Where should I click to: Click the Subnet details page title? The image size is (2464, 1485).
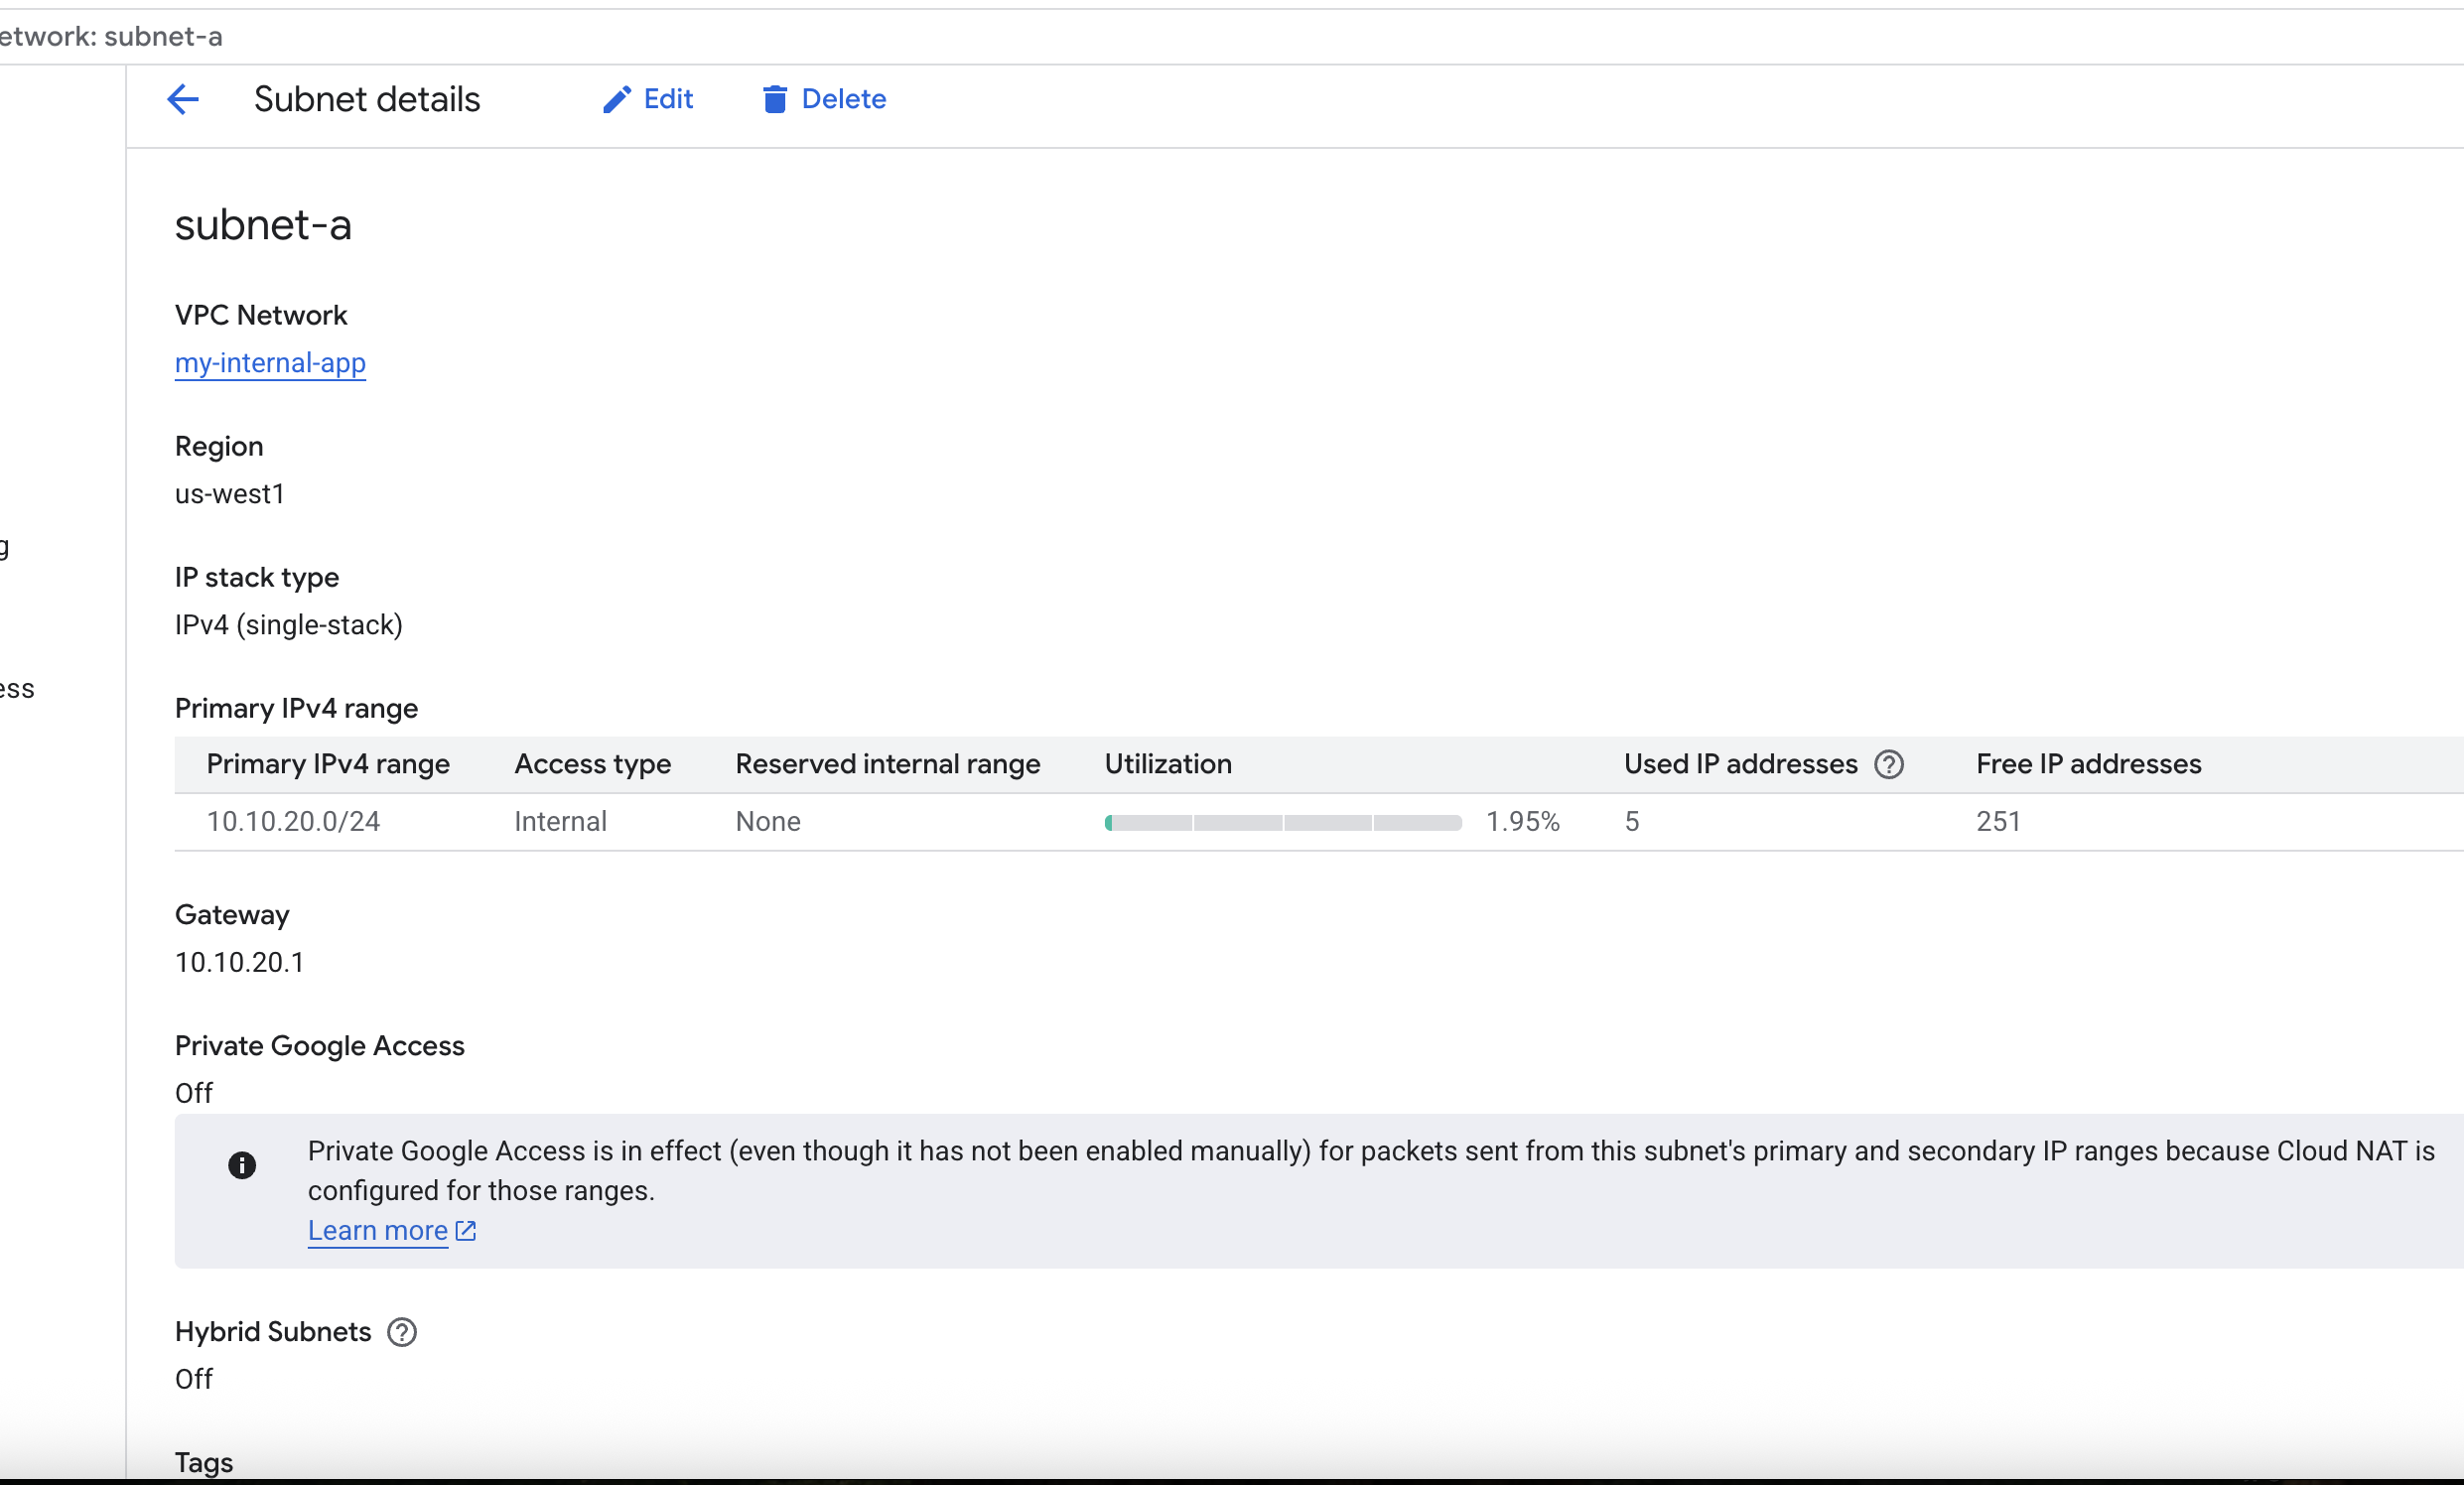[367, 99]
